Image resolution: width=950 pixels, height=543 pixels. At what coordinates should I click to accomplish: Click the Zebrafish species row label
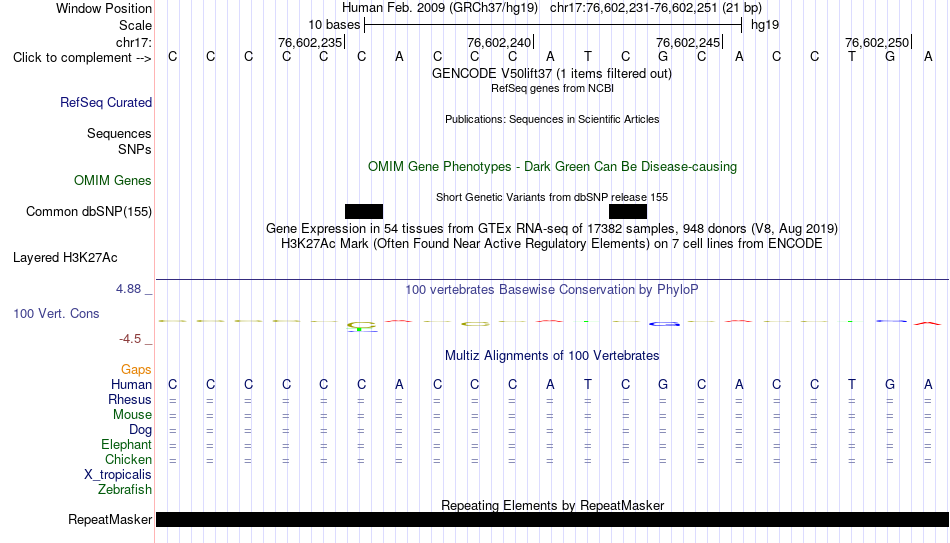(x=125, y=490)
